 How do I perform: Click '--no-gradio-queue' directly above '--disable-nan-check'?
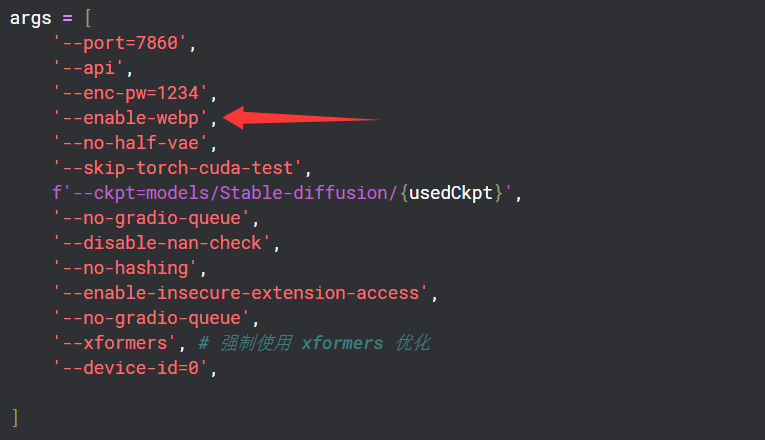(x=157, y=218)
